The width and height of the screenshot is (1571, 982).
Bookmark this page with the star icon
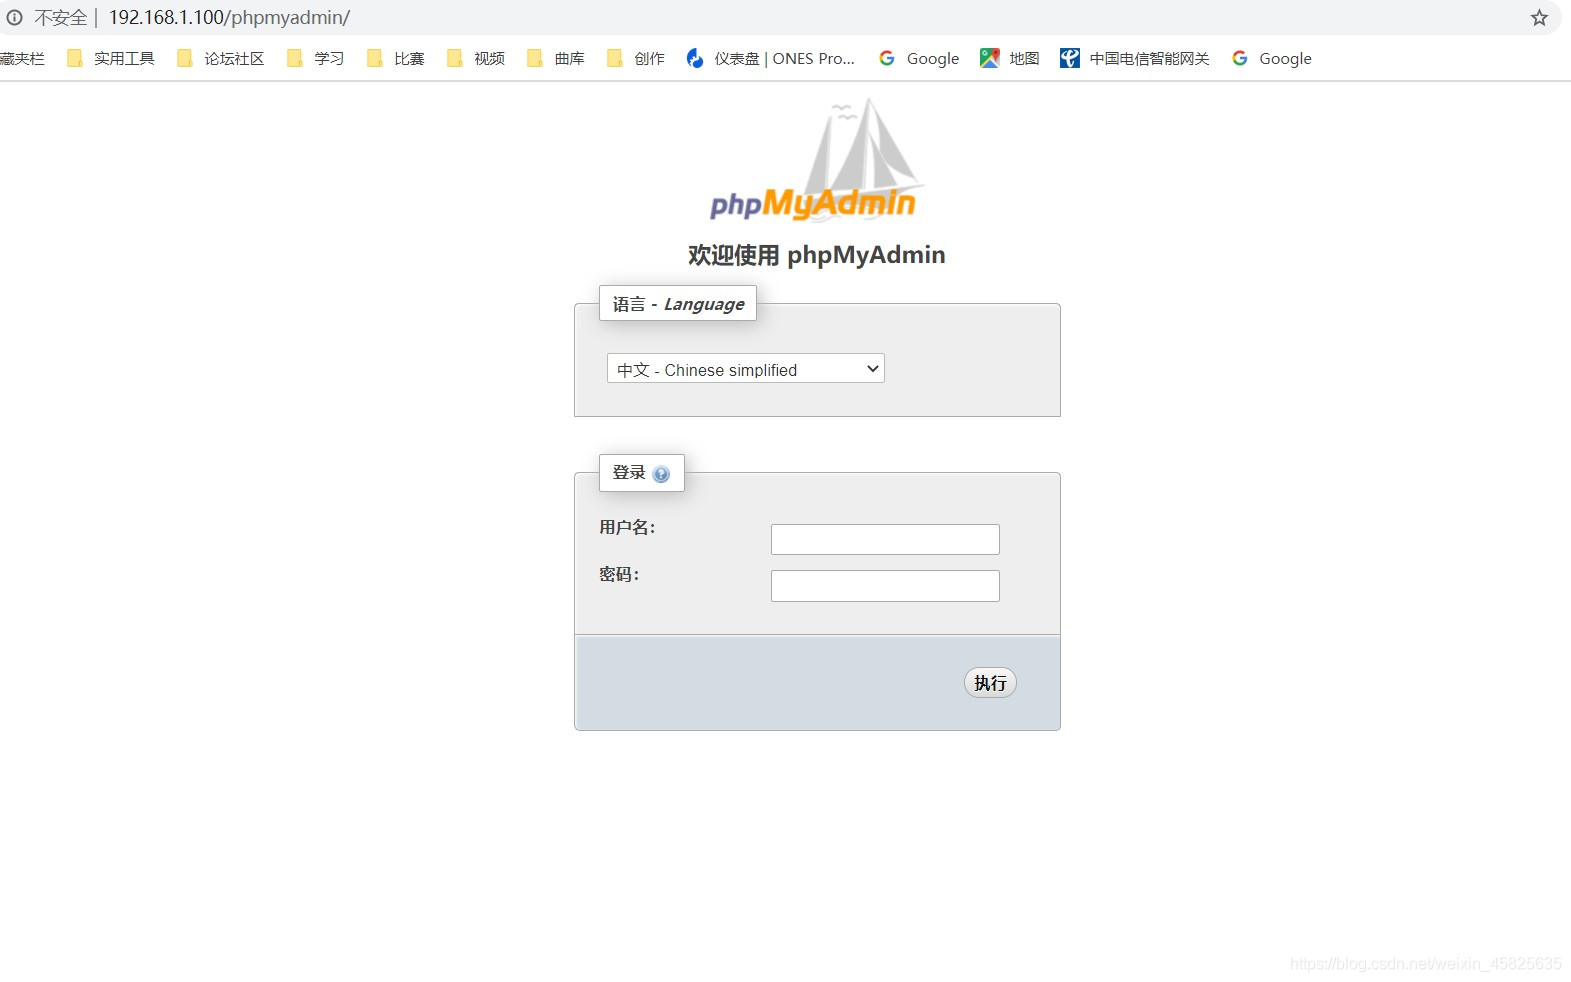(1539, 17)
